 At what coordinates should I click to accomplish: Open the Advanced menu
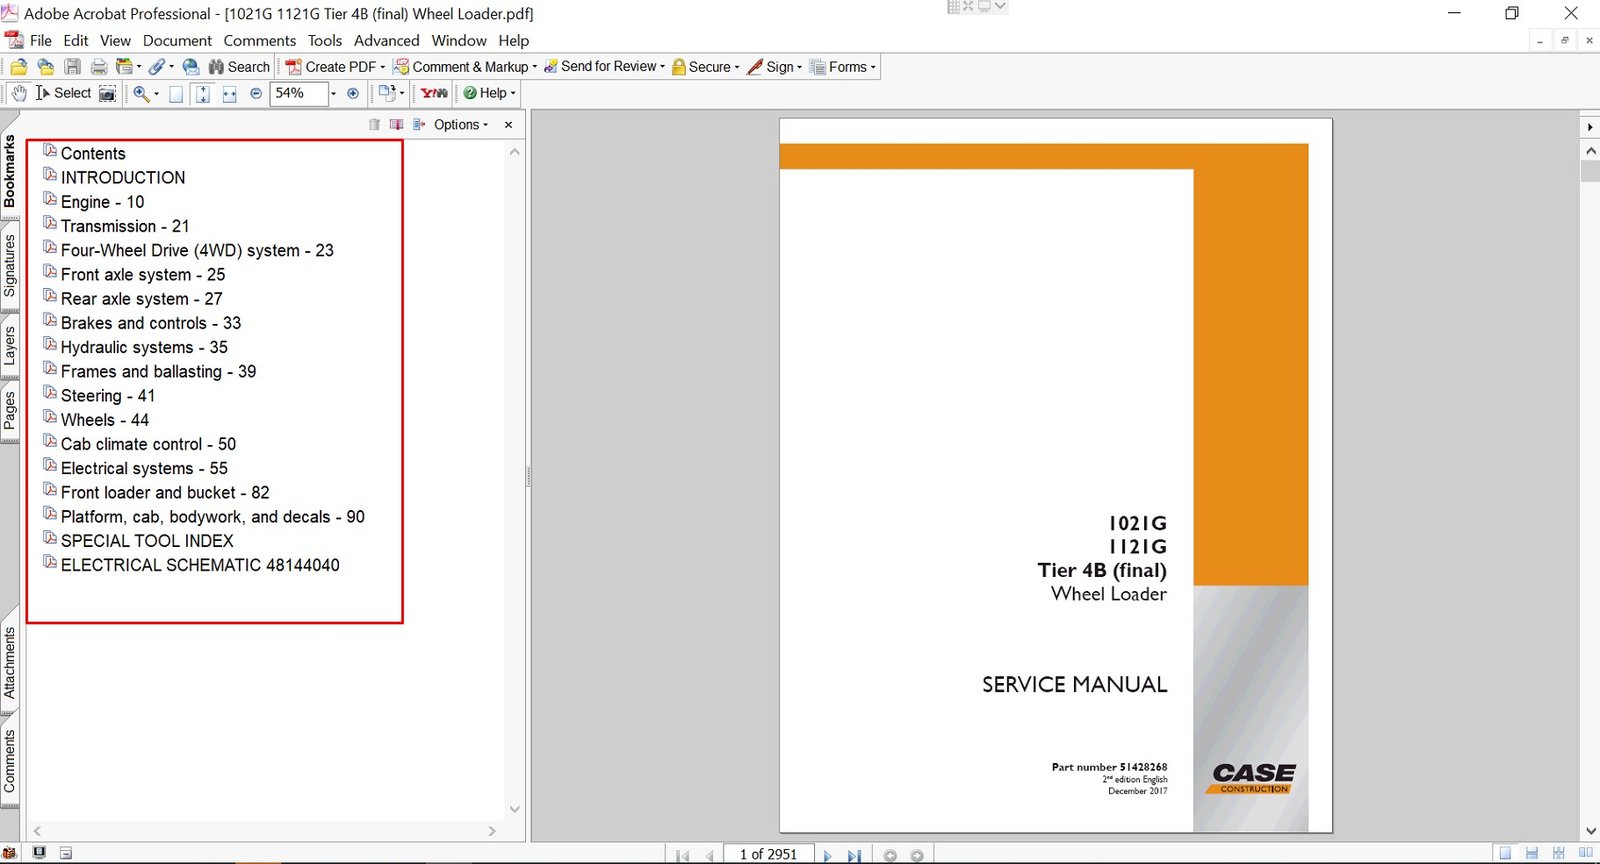pyautogui.click(x=386, y=41)
